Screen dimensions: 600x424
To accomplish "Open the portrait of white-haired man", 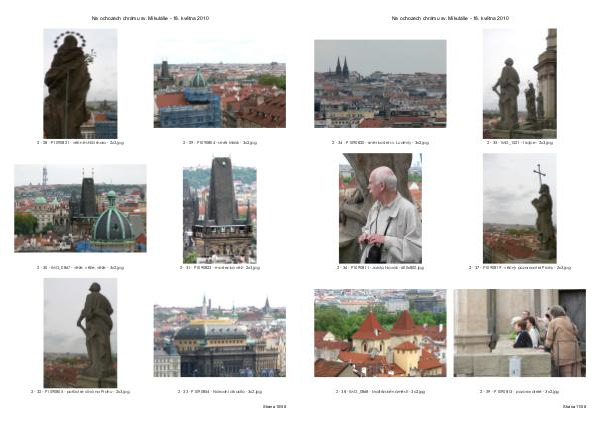I will (x=380, y=208).
